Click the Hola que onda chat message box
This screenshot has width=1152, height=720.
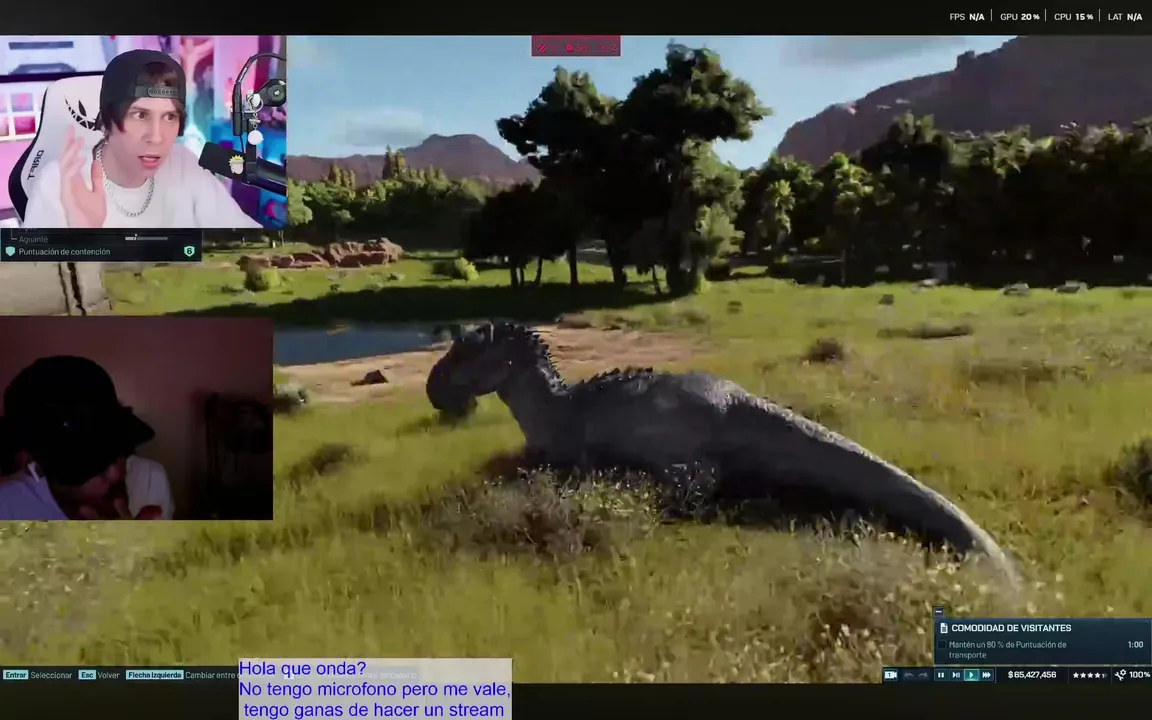375,689
